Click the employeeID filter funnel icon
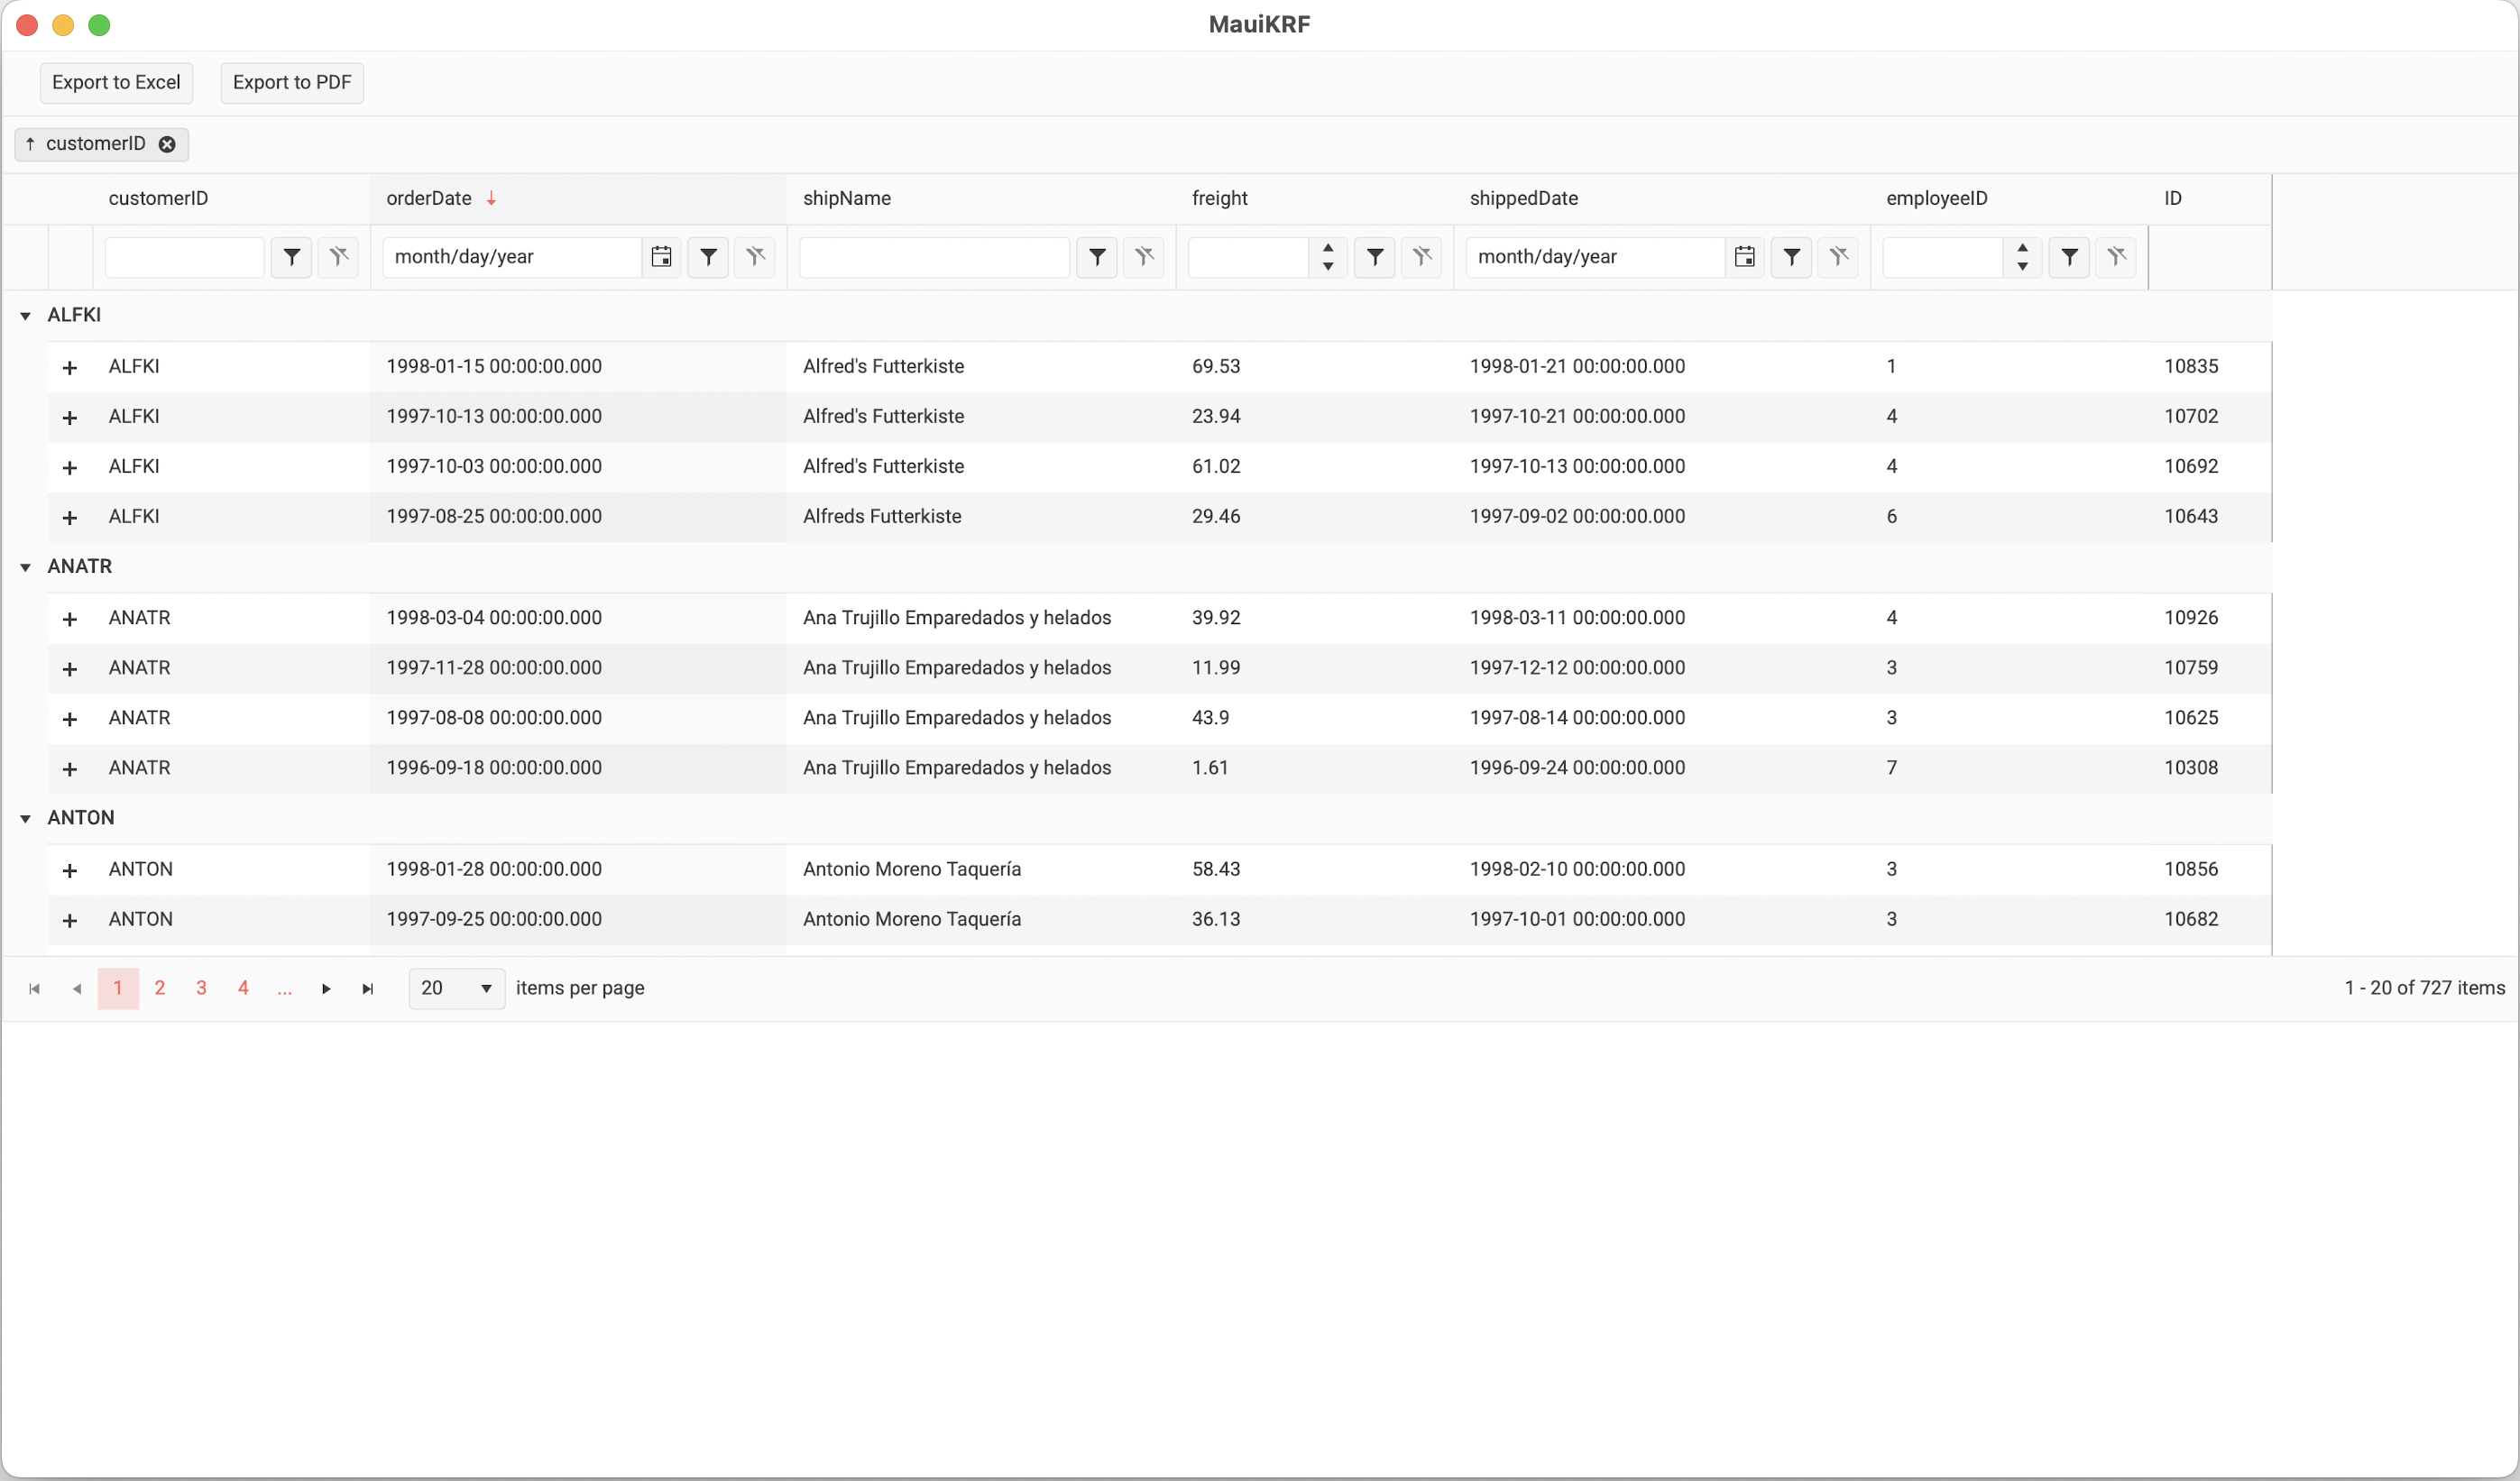 (x=2069, y=257)
